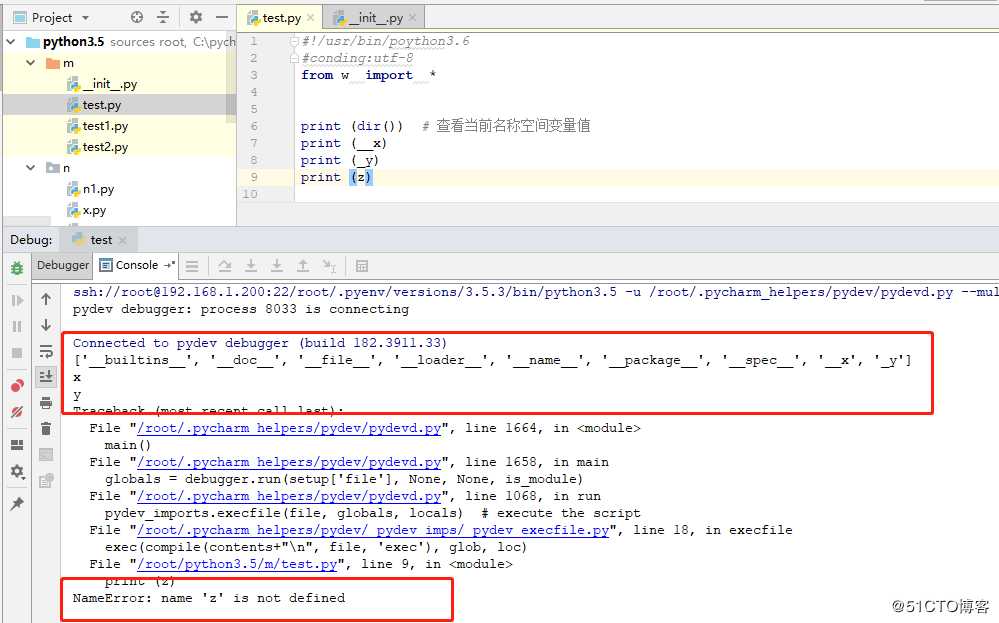999x623 pixels.
Task: Open pydevd.py link at line 1658
Action: point(289,462)
